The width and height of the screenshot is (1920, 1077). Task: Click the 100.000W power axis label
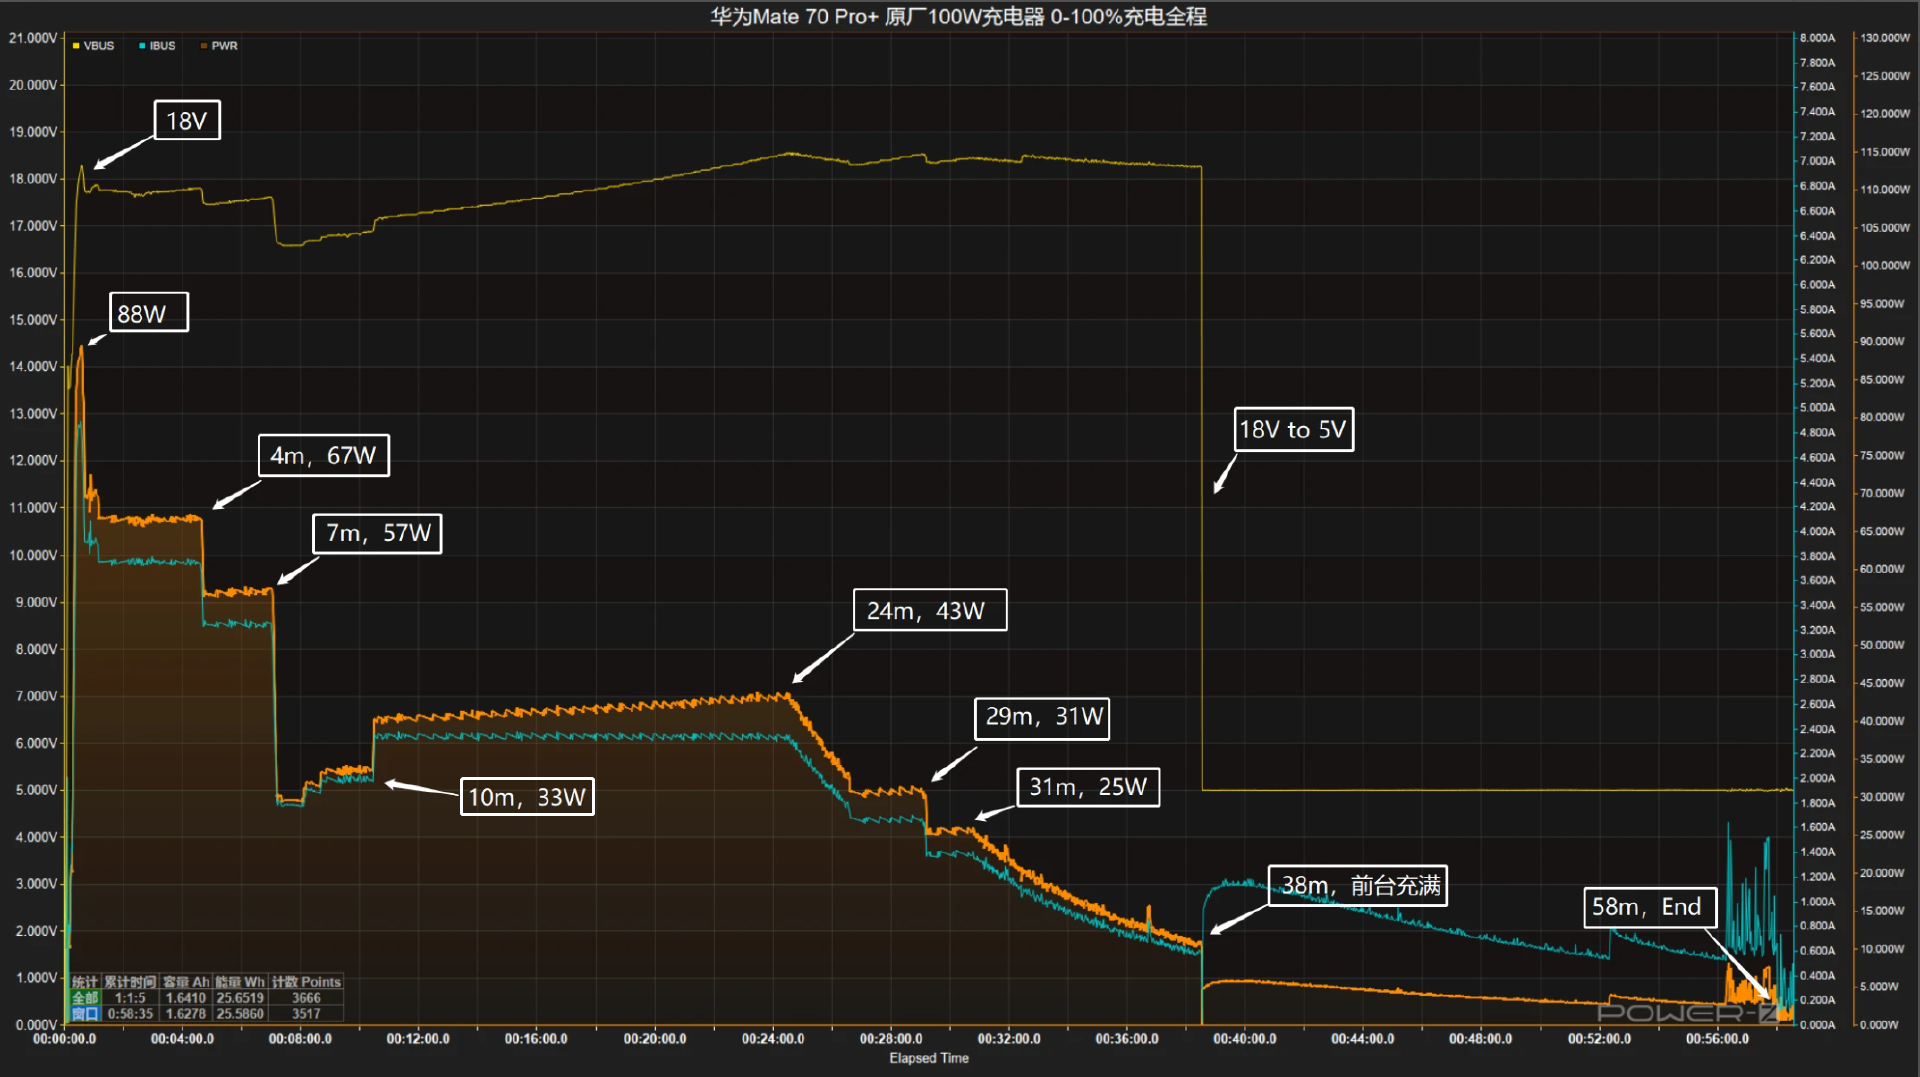click(1885, 266)
